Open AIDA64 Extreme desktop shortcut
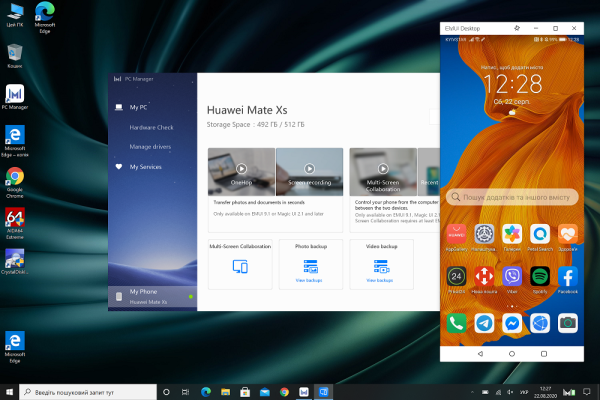The image size is (600, 400). pyautogui.click(x=15, y=220)
